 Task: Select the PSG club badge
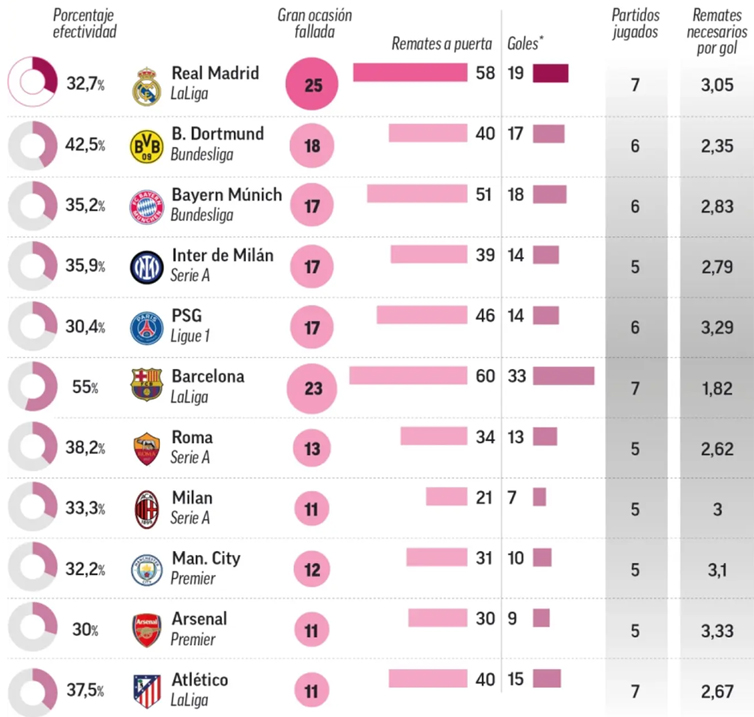click(147, 328)
